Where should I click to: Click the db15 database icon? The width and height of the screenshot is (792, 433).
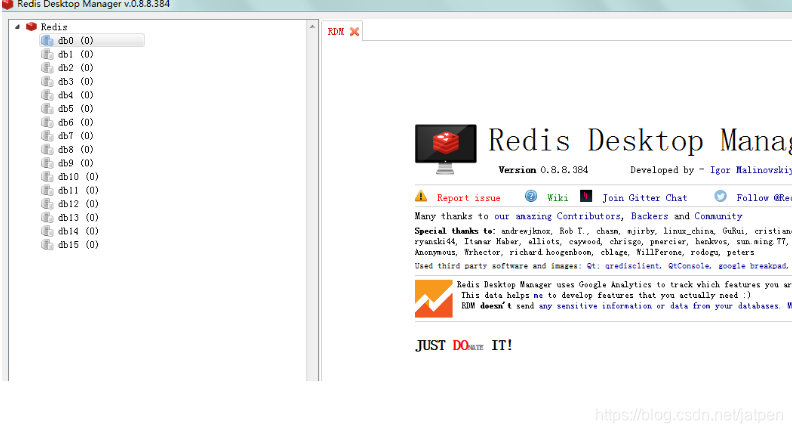click(x=47, y=245)
